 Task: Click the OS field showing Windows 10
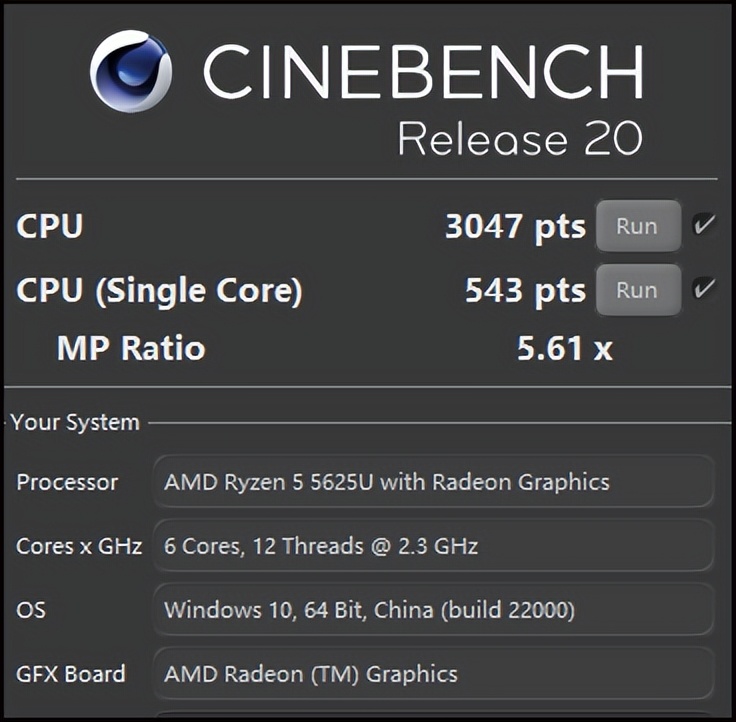(433, 609)
